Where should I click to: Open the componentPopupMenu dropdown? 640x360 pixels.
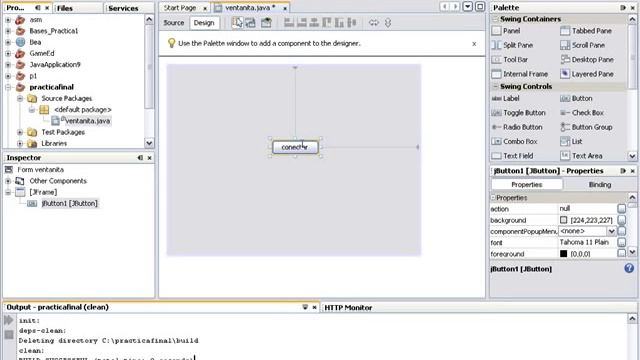[611, 231]
